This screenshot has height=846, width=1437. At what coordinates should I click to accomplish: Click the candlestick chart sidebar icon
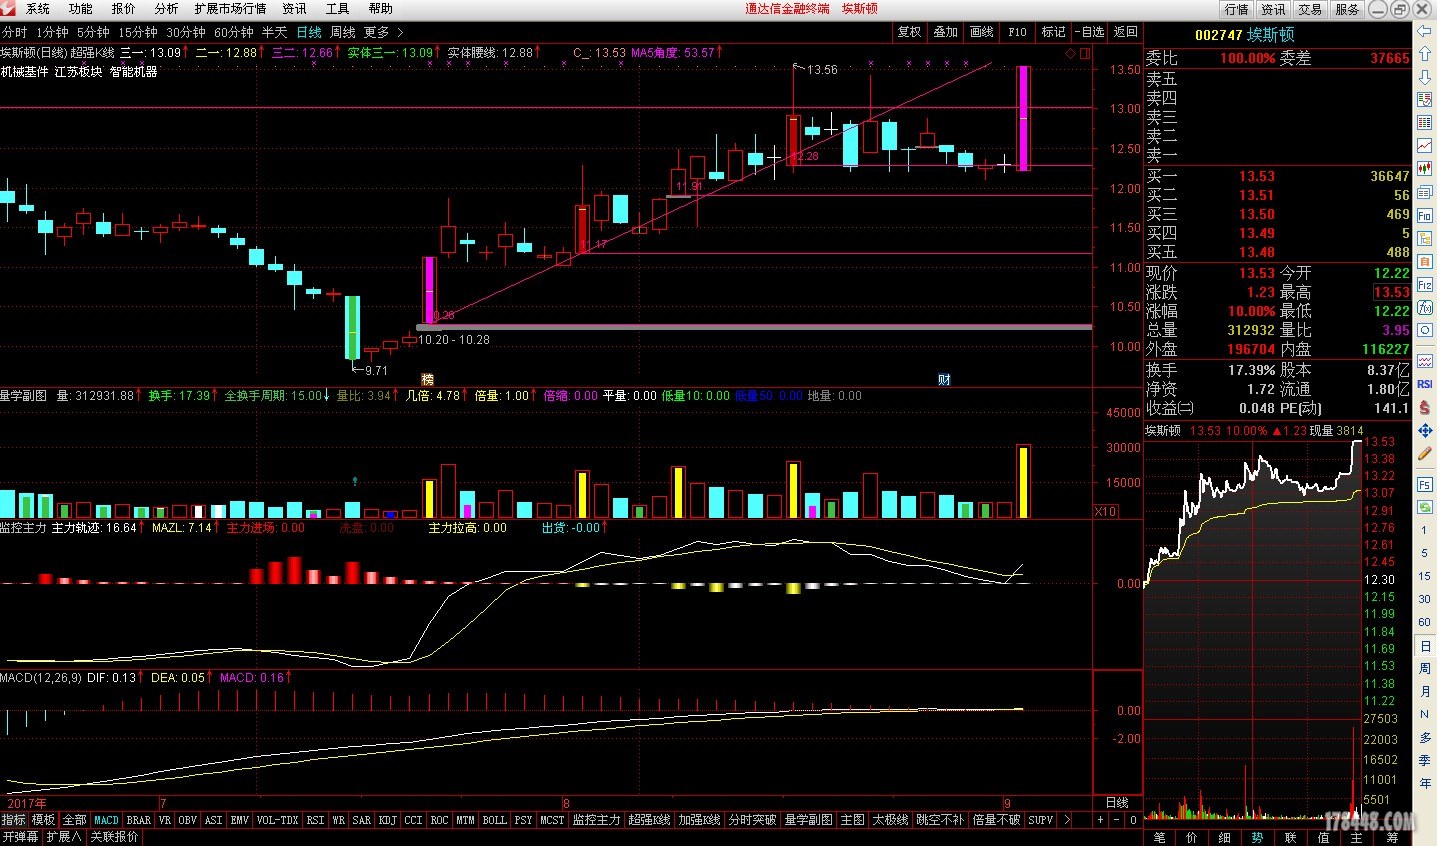[1425, 169]
